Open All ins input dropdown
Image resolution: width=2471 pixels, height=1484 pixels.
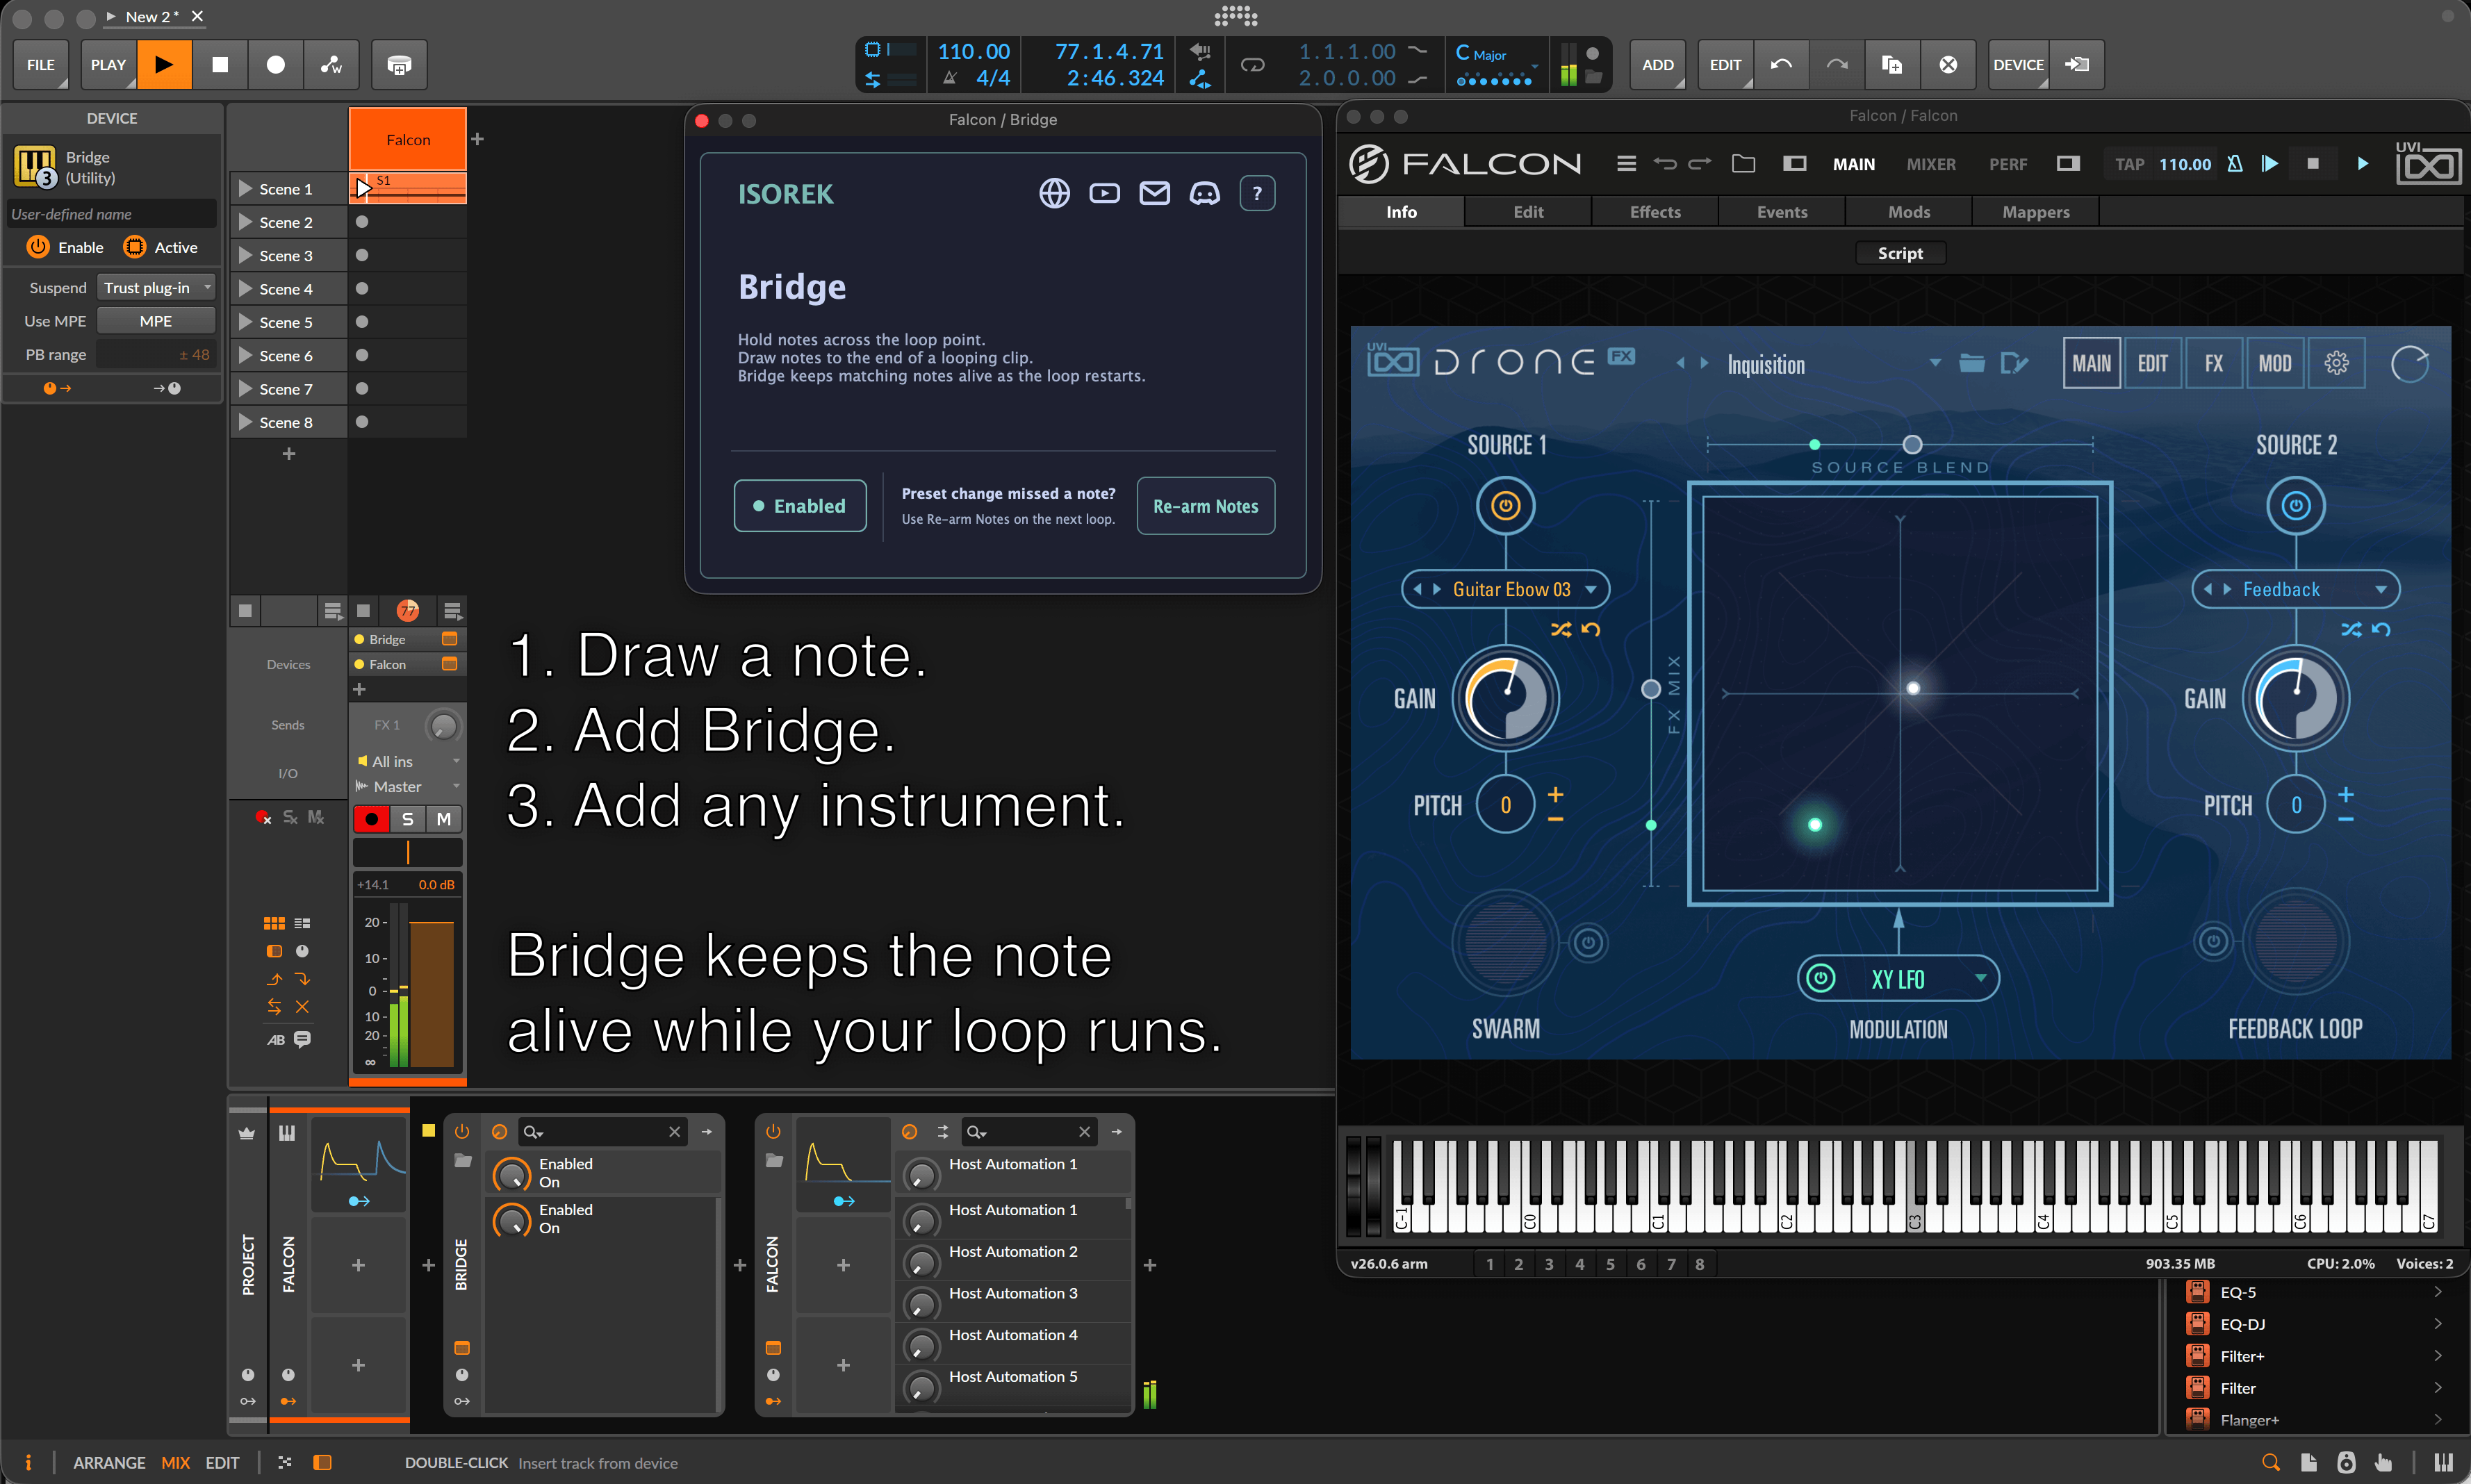408,761
